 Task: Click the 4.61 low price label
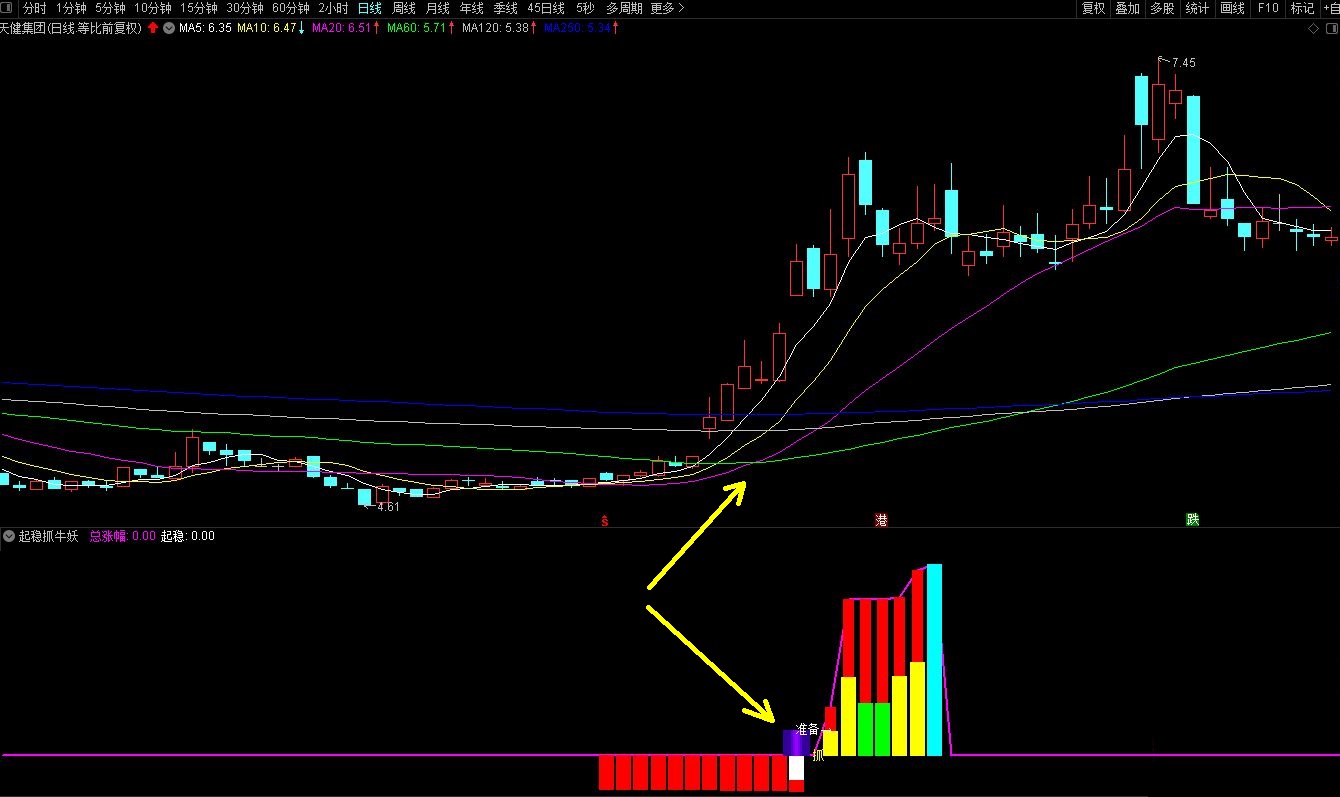pyautogui.click(x=388, y=507)
